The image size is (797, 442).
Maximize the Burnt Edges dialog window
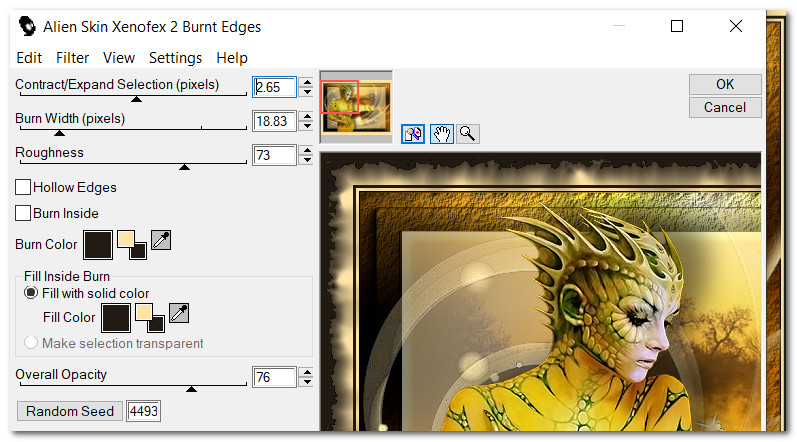coord(677,26)
